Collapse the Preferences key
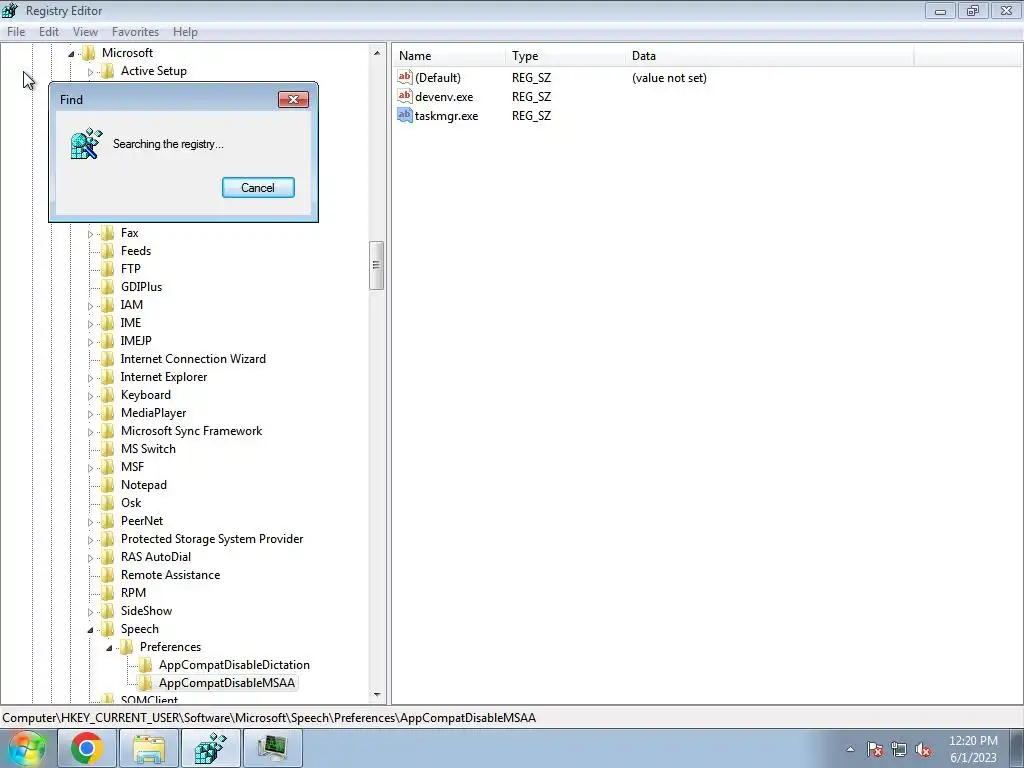Viewport: 1024px width, 768px height. pyautogui.click(x=109, y=648)
